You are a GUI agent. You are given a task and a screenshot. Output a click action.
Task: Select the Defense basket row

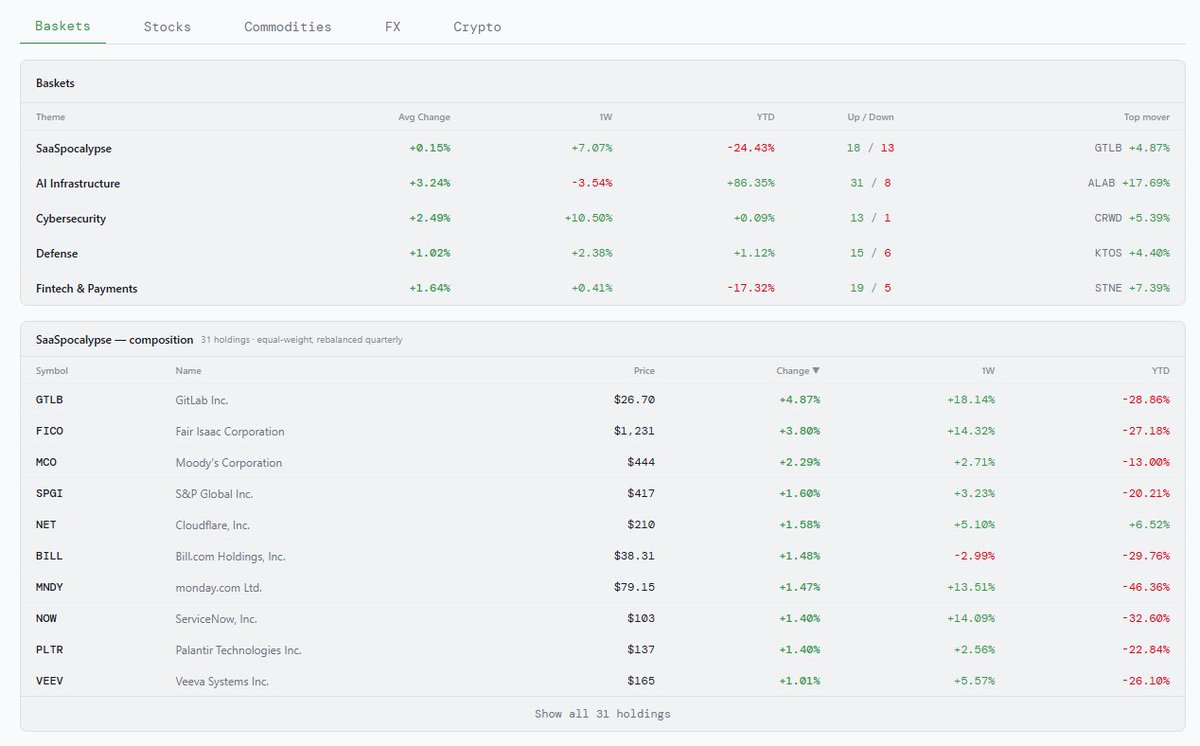(x=602, y=253)
